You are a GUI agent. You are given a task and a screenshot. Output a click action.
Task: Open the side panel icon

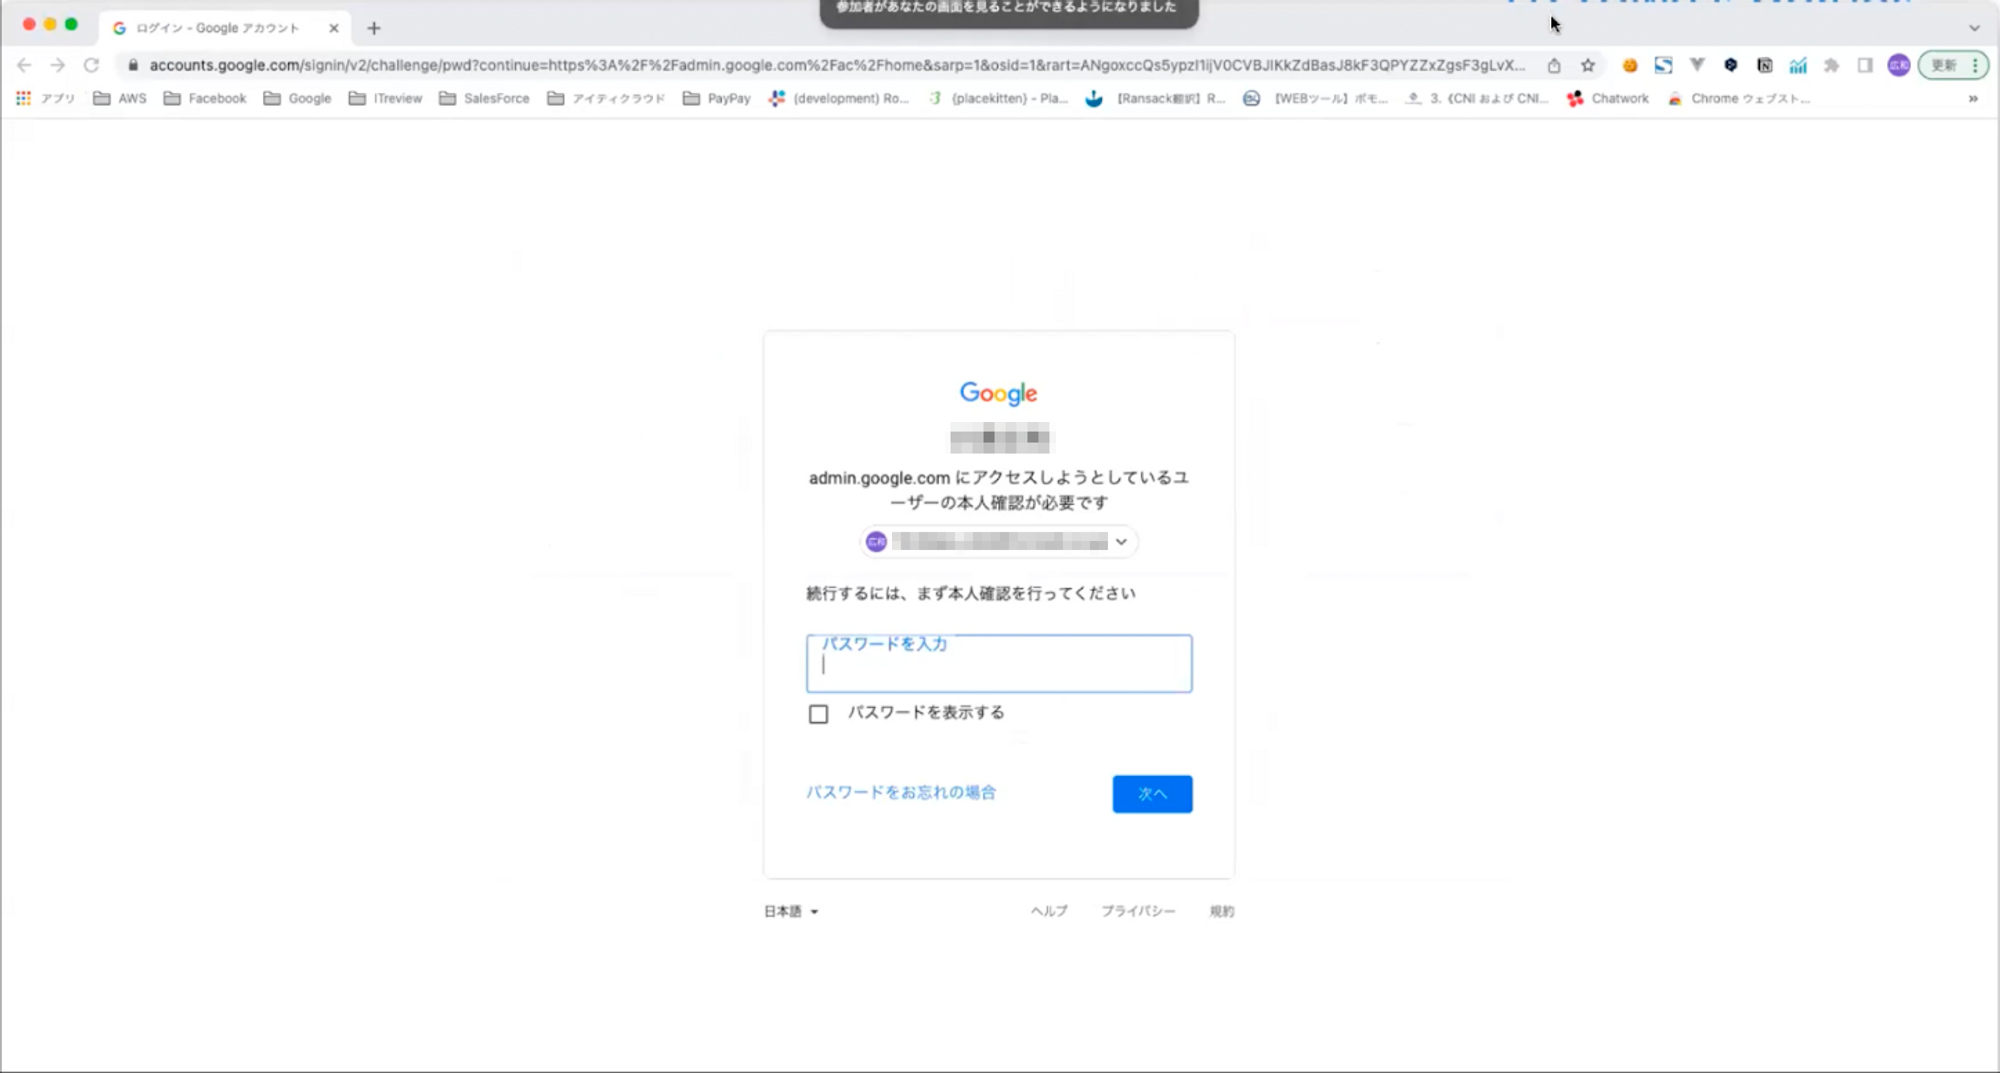pos(1865,65)
